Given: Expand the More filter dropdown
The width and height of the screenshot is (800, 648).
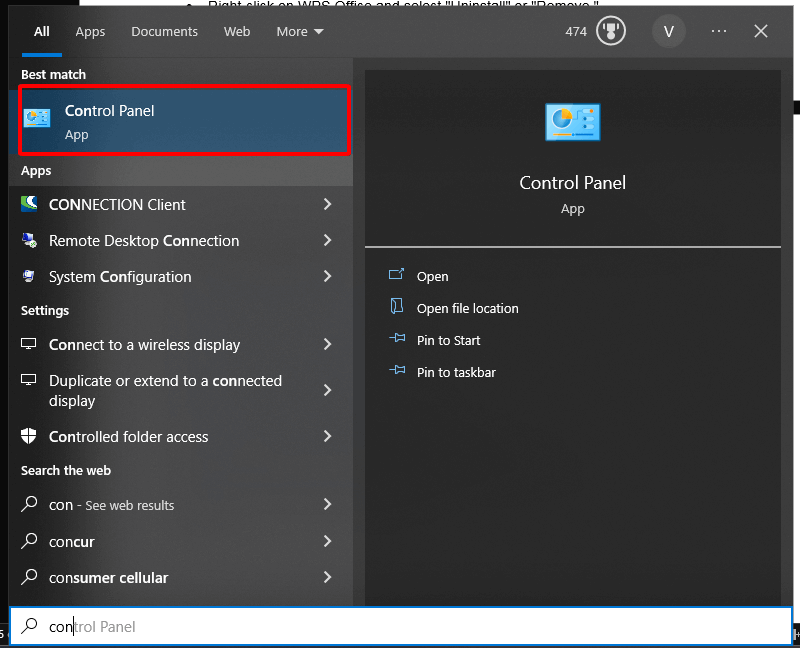Looking at the screenshot, I should 300,31.
